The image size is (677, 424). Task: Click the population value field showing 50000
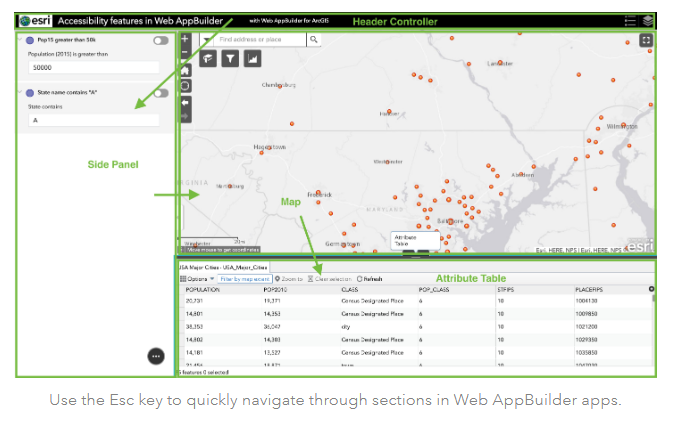point(94,67)
